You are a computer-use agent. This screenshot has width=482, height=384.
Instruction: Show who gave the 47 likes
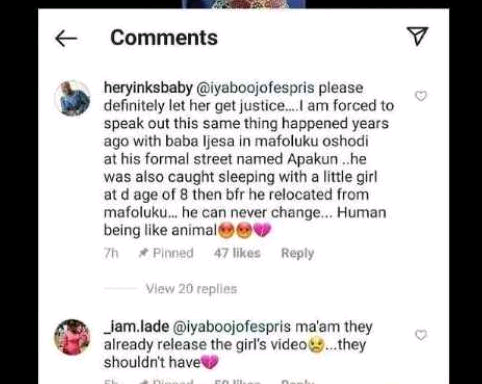(237, 253)
